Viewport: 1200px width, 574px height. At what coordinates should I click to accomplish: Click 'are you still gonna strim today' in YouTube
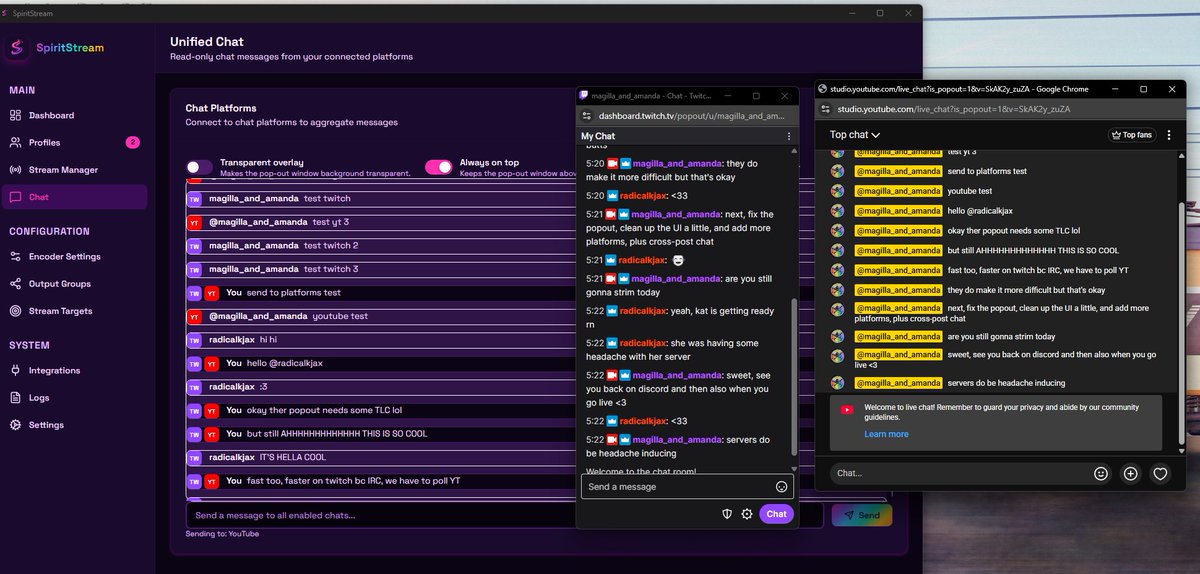pos(1001,337)
